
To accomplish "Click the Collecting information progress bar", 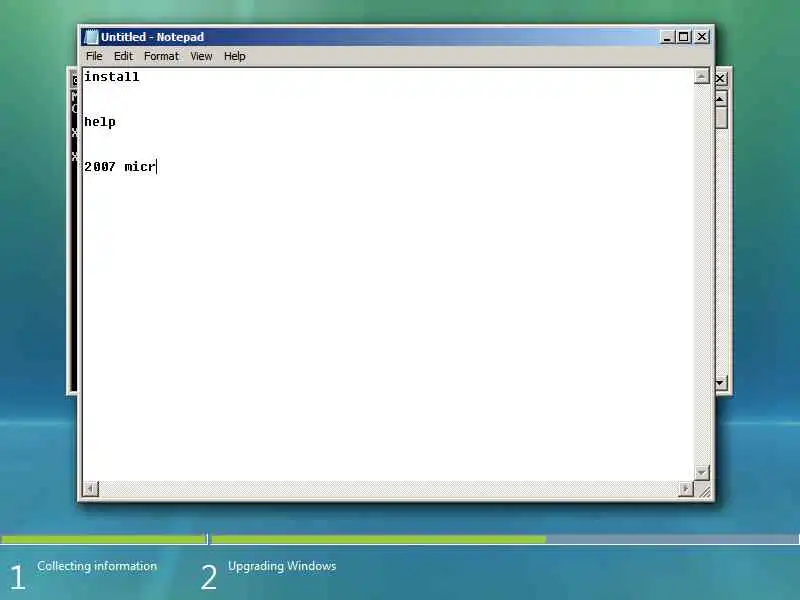I will [103, 539].
